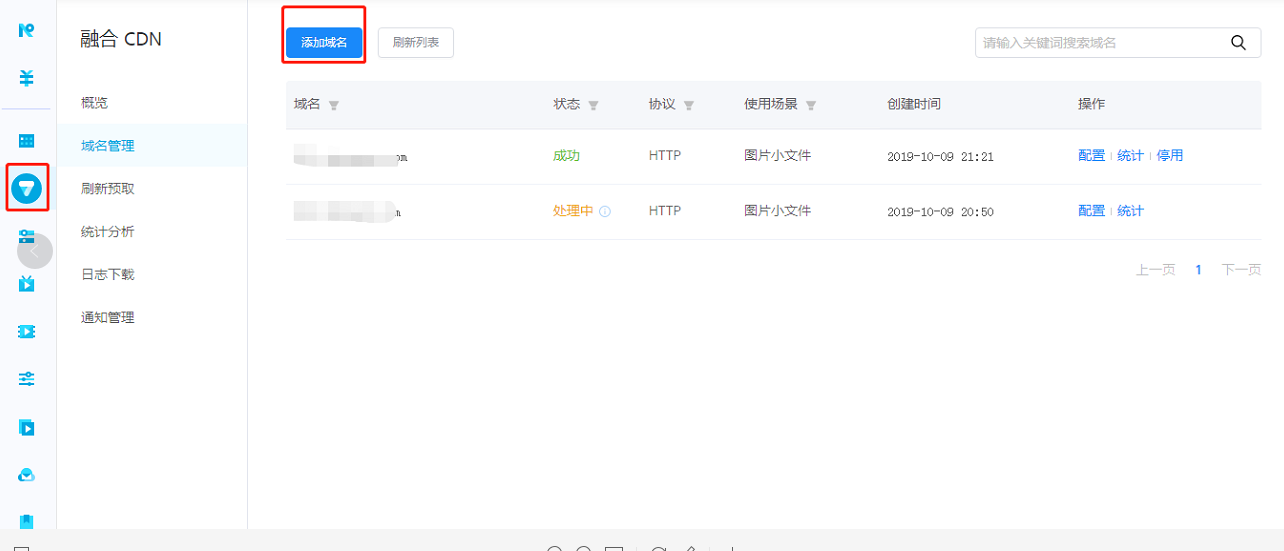This screenshot has height=551, width=1284.
Task: Click 统计 for the 处理中 domain row
Action: 1130,211
